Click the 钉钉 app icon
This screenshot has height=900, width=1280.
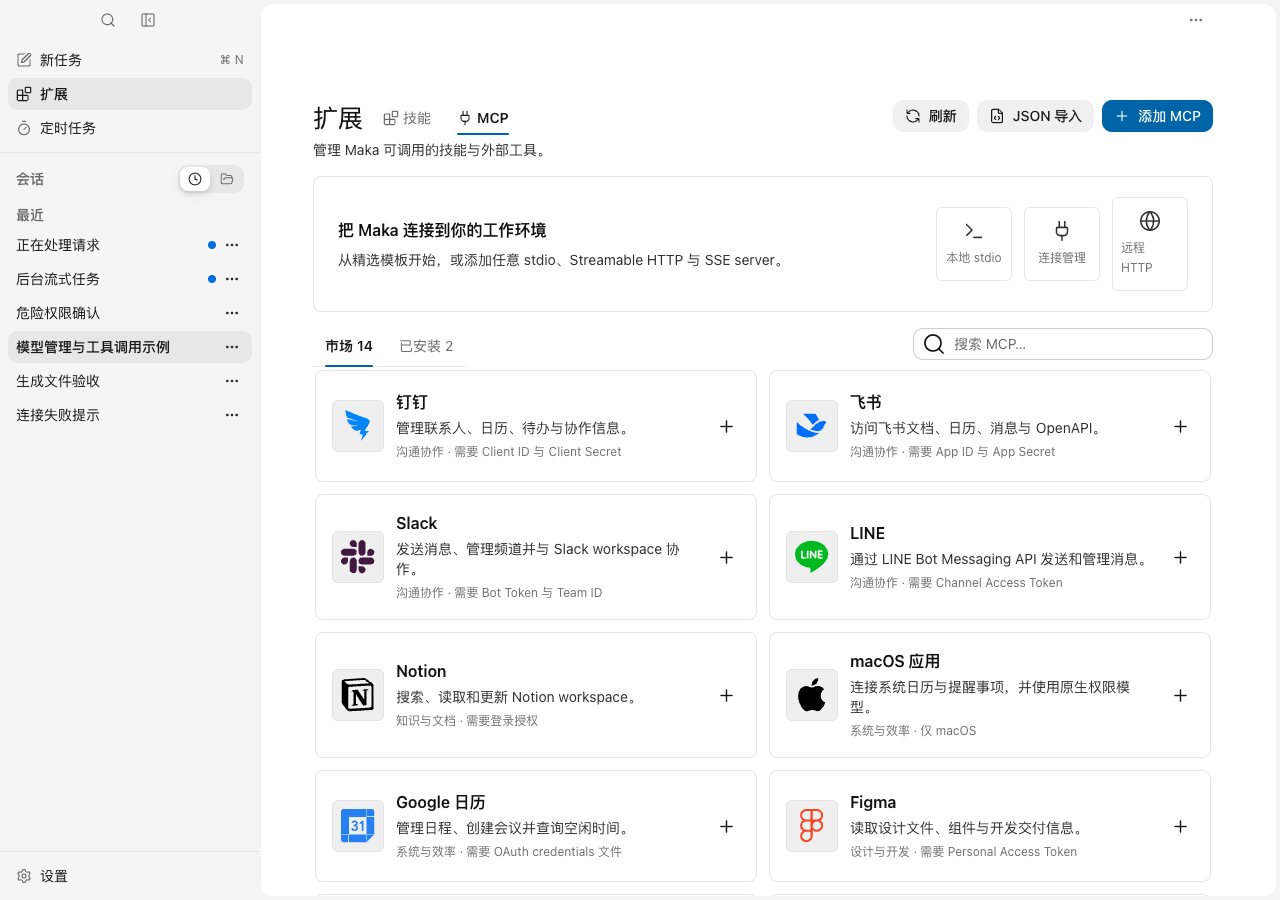click(x=358, y=426)
